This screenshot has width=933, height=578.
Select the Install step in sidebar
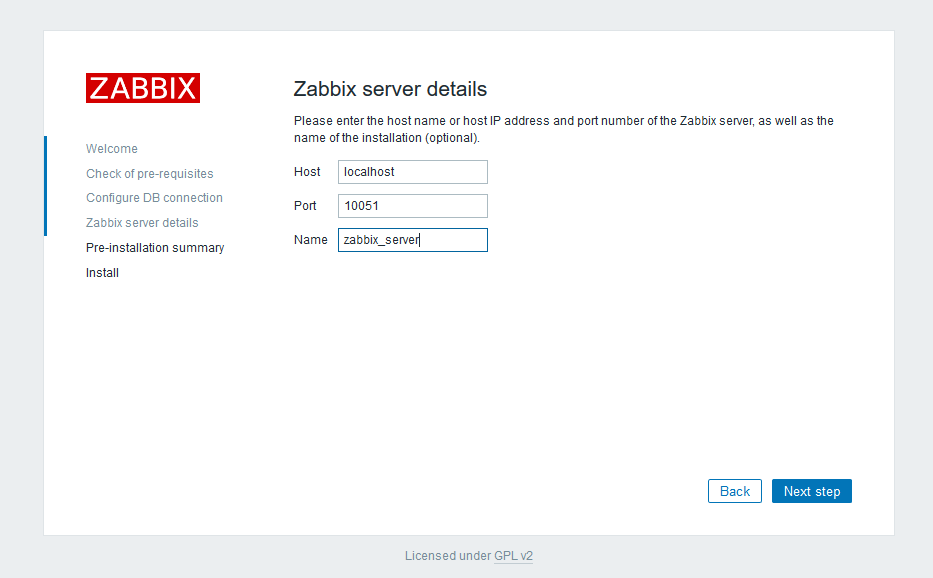[x=102, y=273]
